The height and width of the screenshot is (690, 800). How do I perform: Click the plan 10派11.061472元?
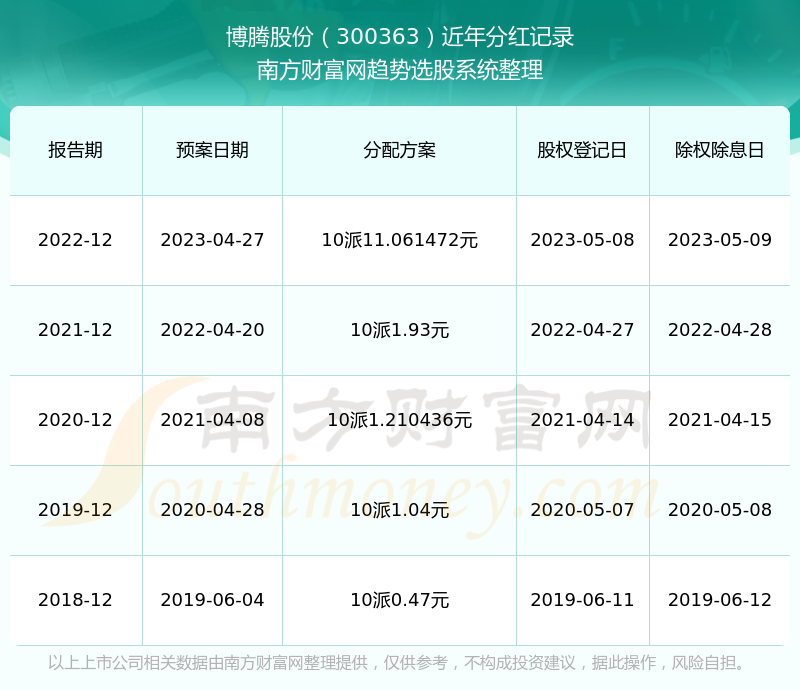(x=399, y=240)
